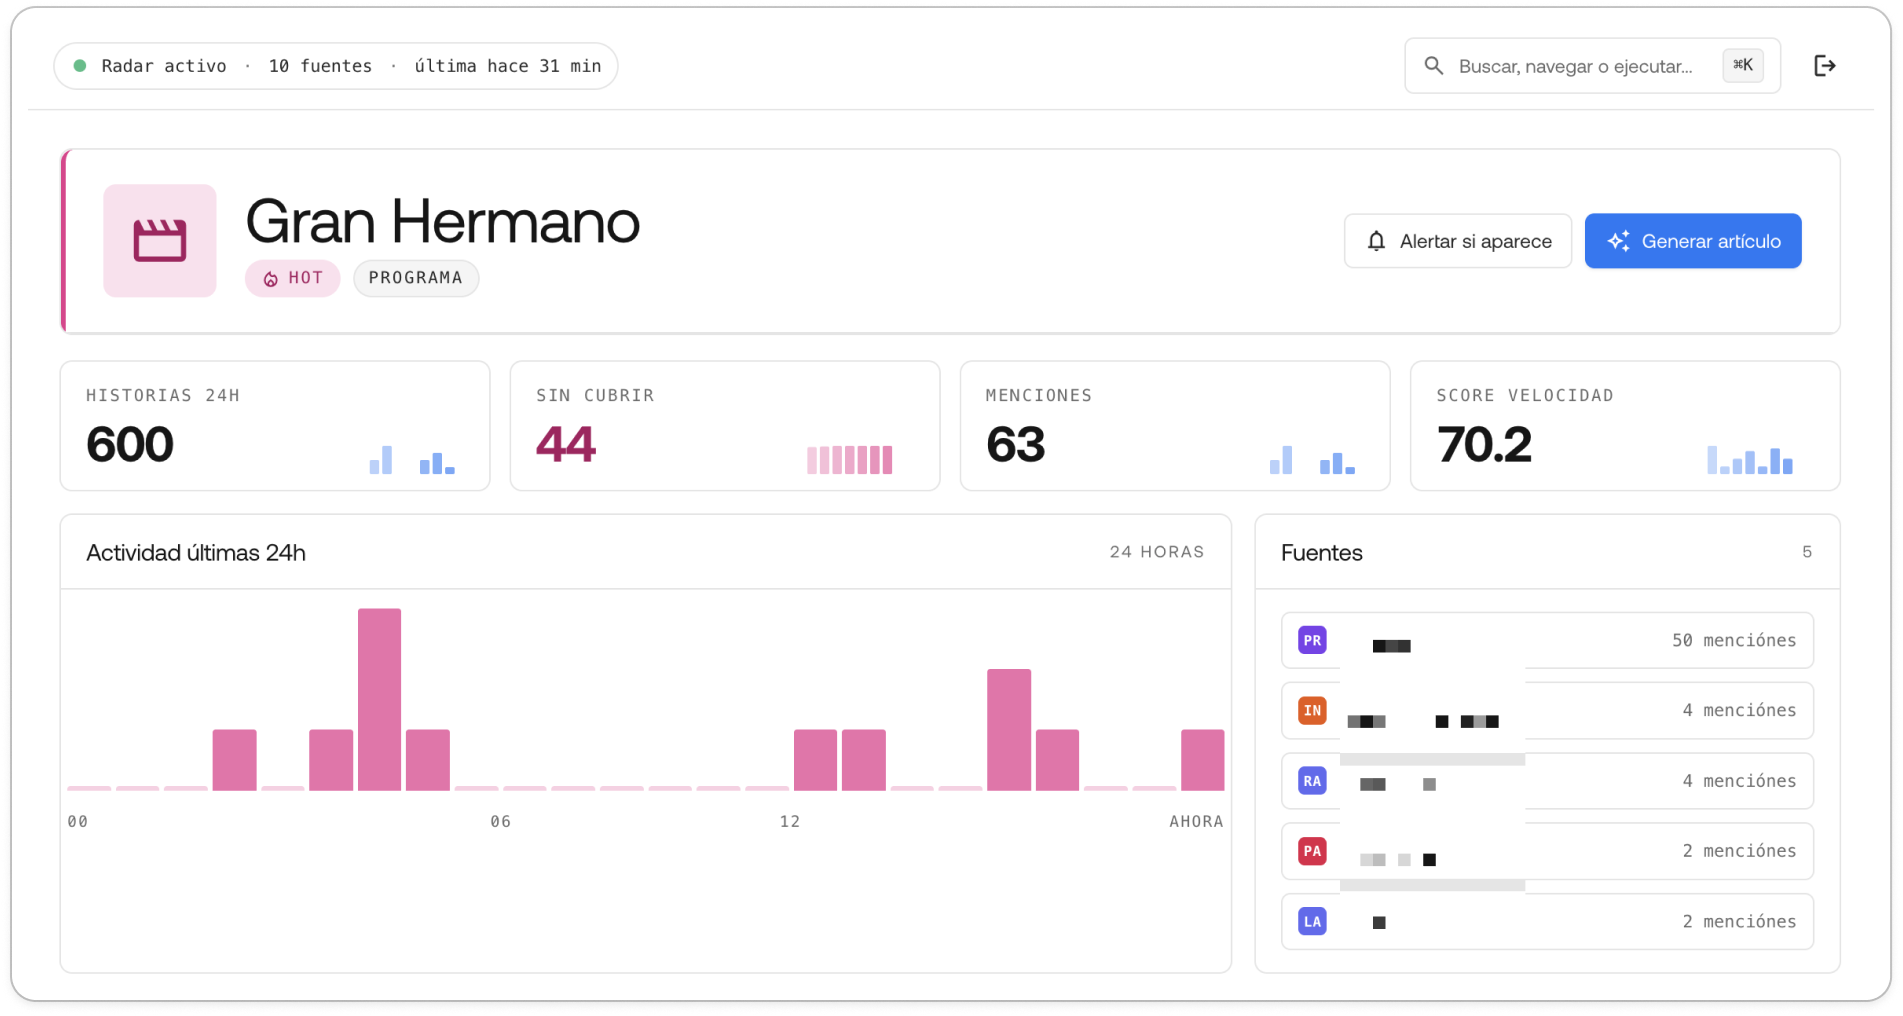Click the 70.2 score value
The width and height of the screenshot is (1903, 1016).
pos(1484,444)
